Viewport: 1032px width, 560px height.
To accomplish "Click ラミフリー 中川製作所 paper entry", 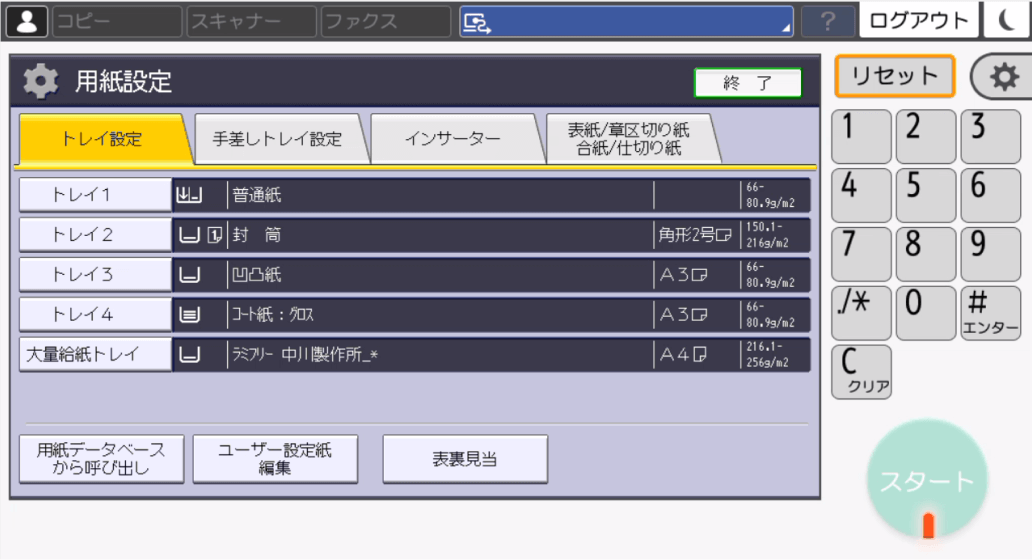I will pos(305,355).
